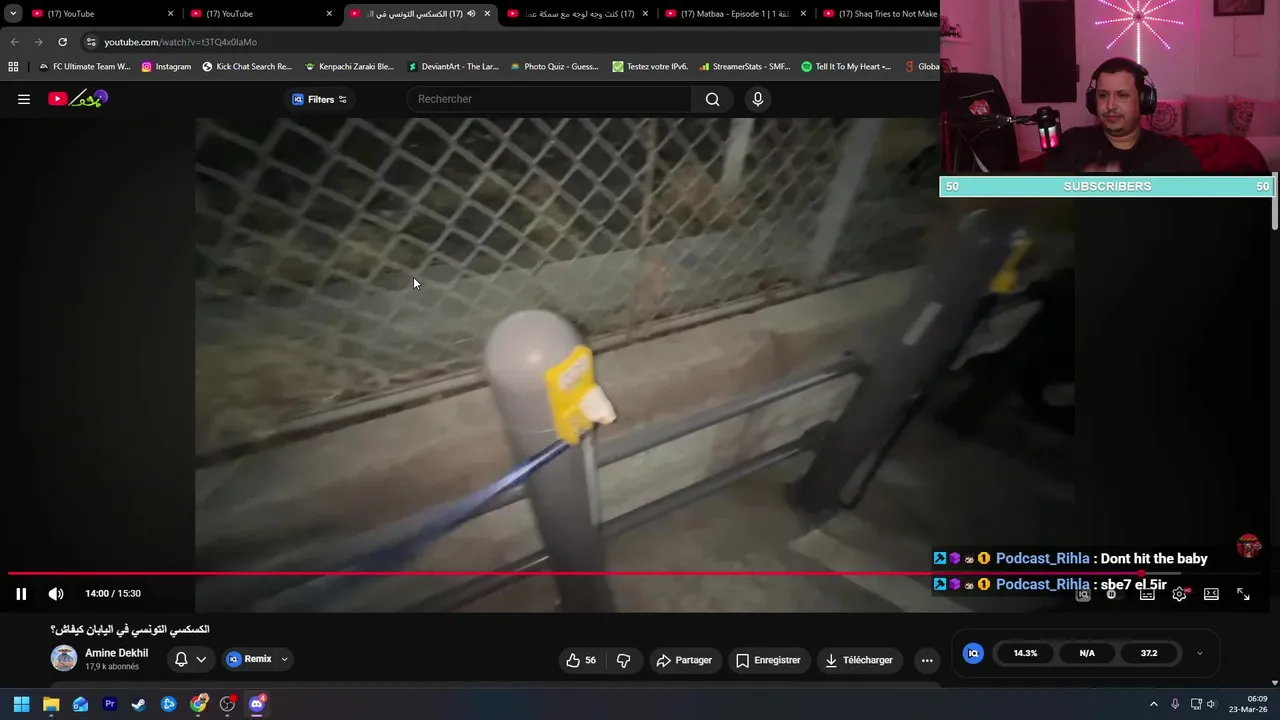Image resolution: width=1280 pixels, height=720 pixels.
Task: Reload the page
Action: click(62, 42)
